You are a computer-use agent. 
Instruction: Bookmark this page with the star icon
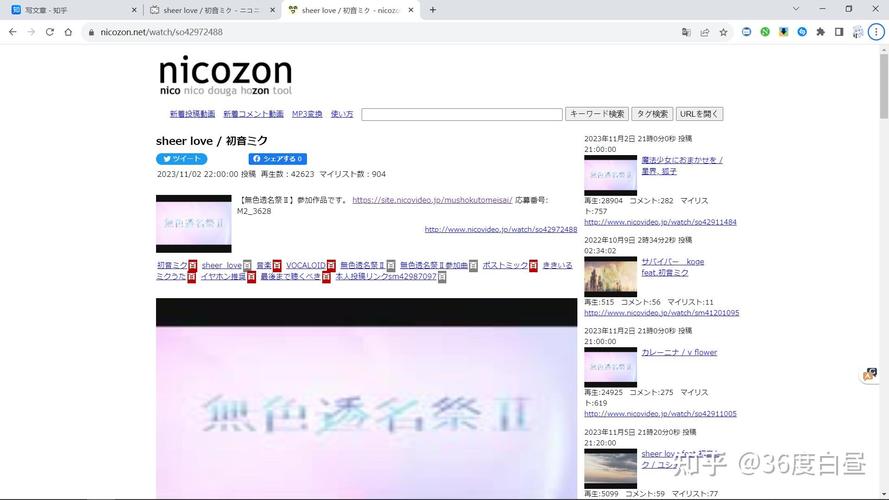point(723,32)
